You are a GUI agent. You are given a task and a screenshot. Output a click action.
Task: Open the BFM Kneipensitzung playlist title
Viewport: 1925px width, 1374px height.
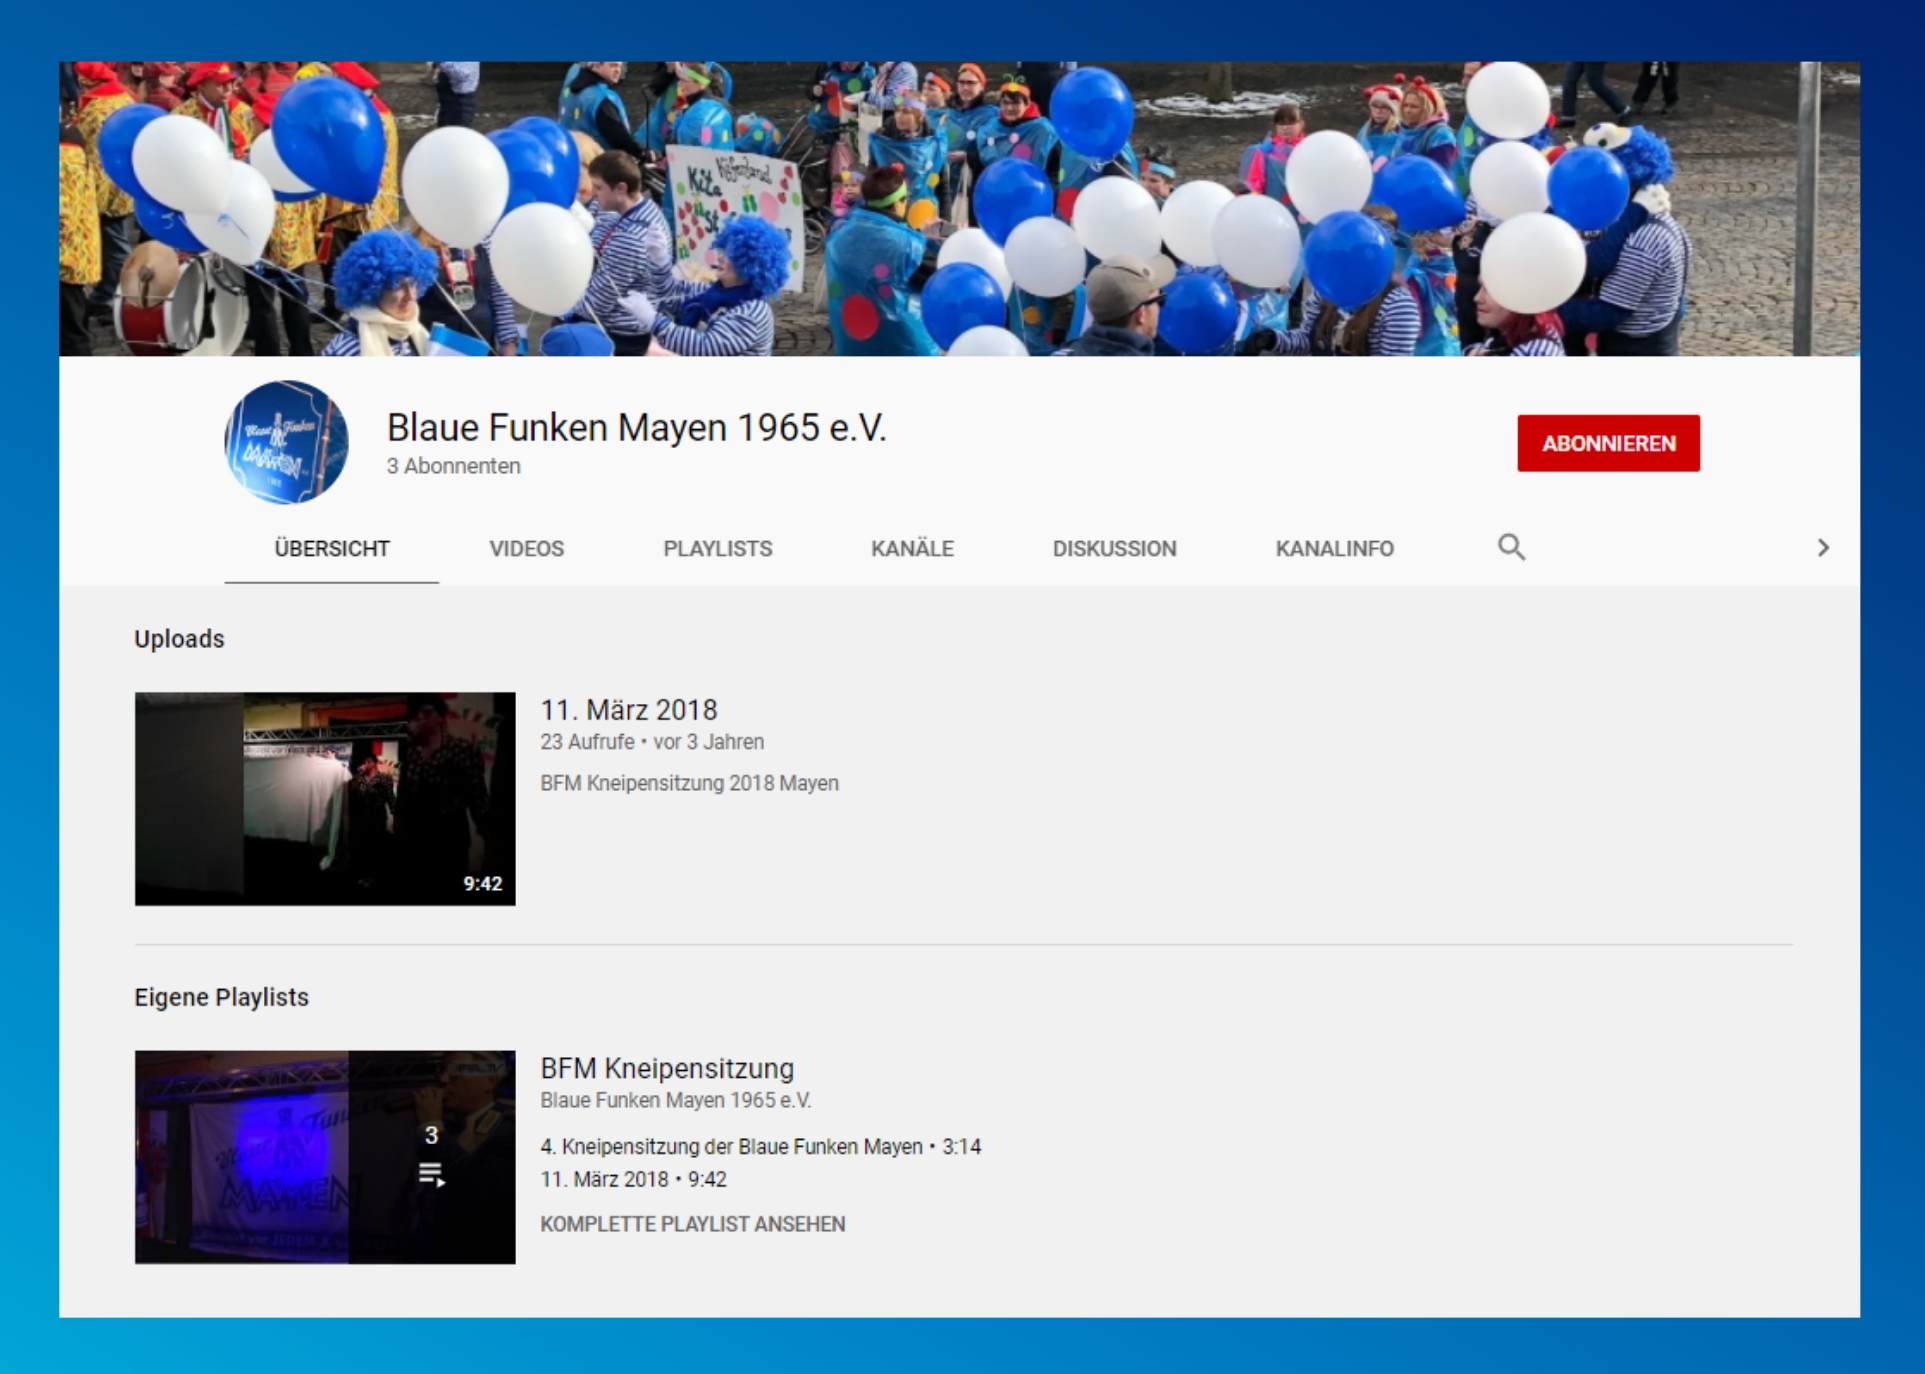click(x=667, y=1068)
